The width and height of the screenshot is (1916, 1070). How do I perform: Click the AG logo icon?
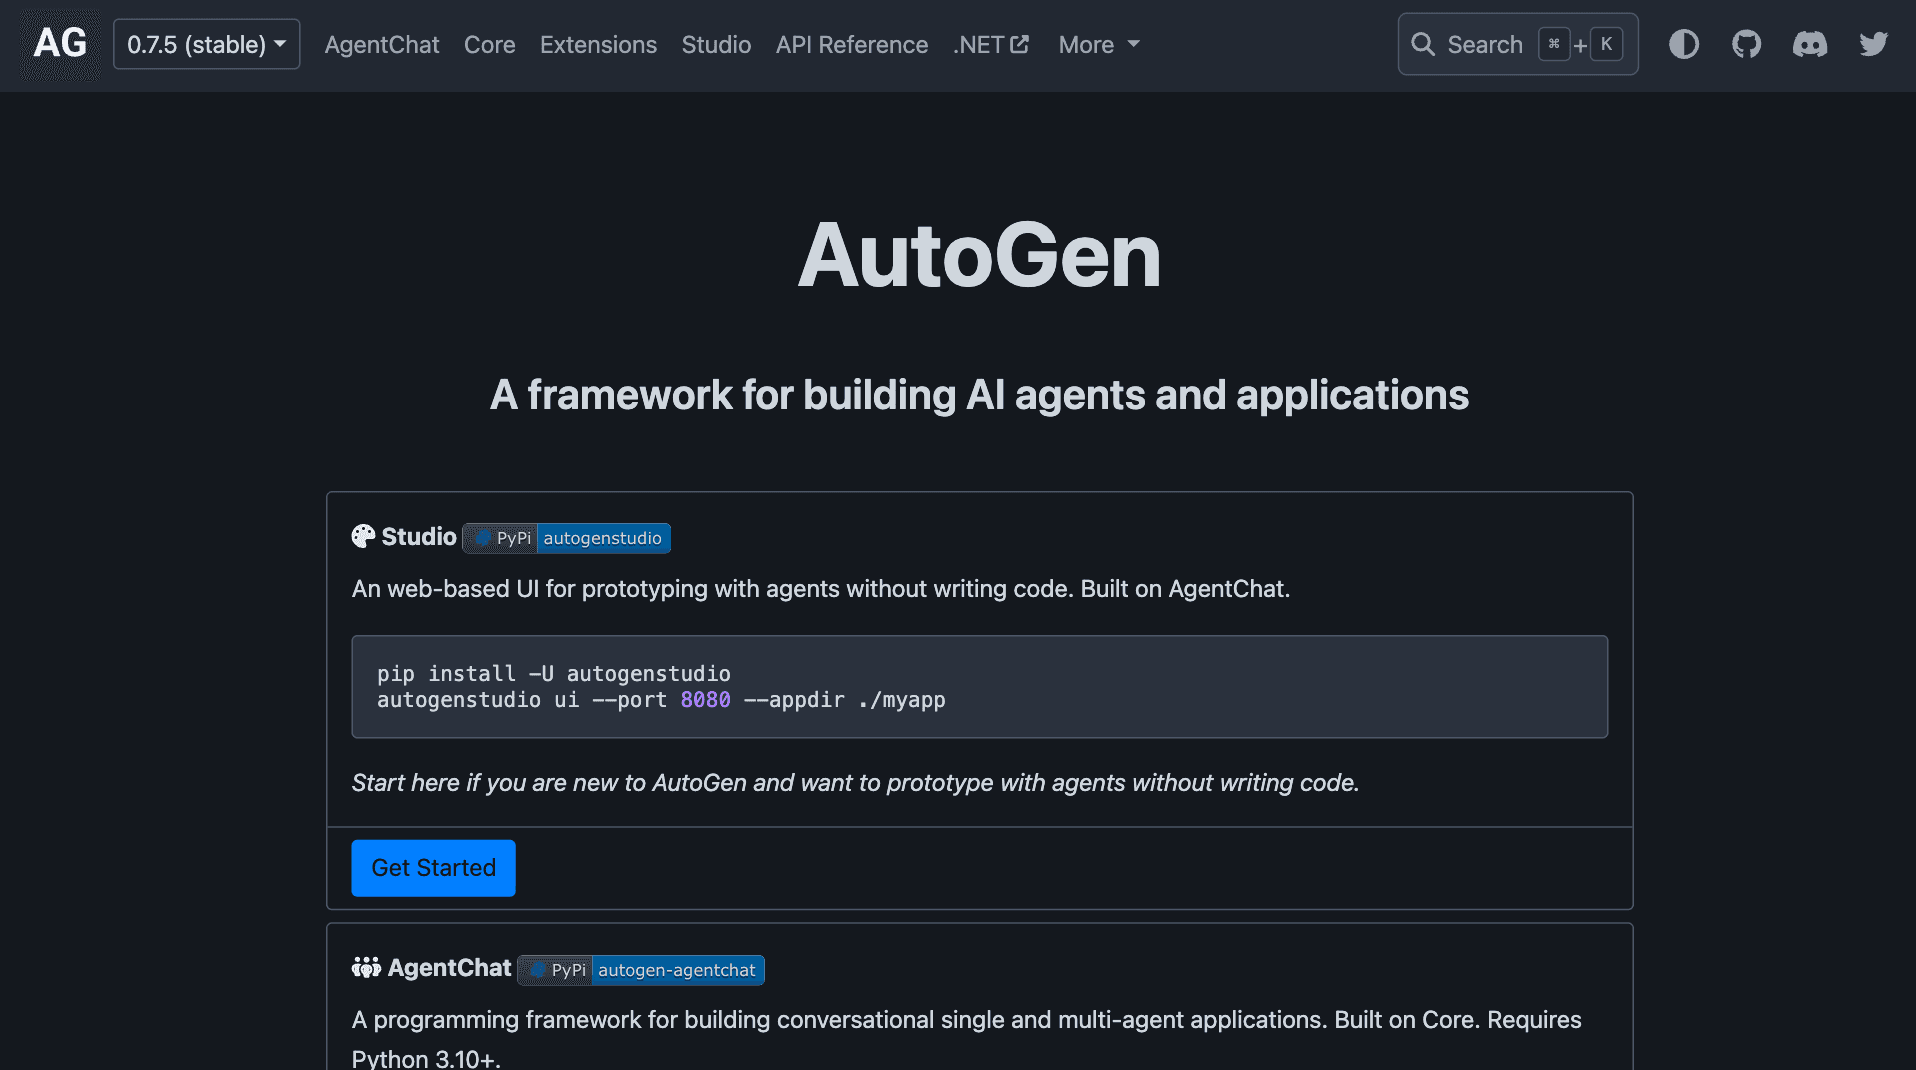(x=59, y=44)
